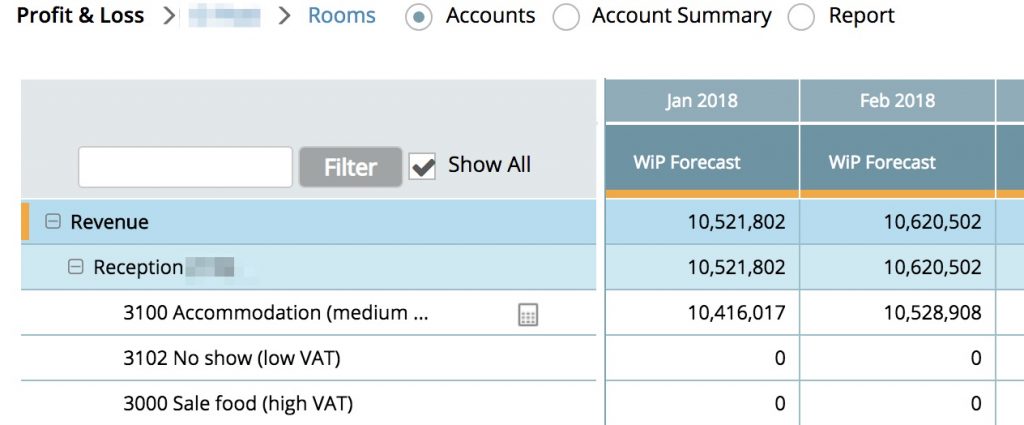The height and width of the screenshot is (425, 1024).
Task: Go to Profit & Loss breadcrumb
Action: [x=80, y=16]
